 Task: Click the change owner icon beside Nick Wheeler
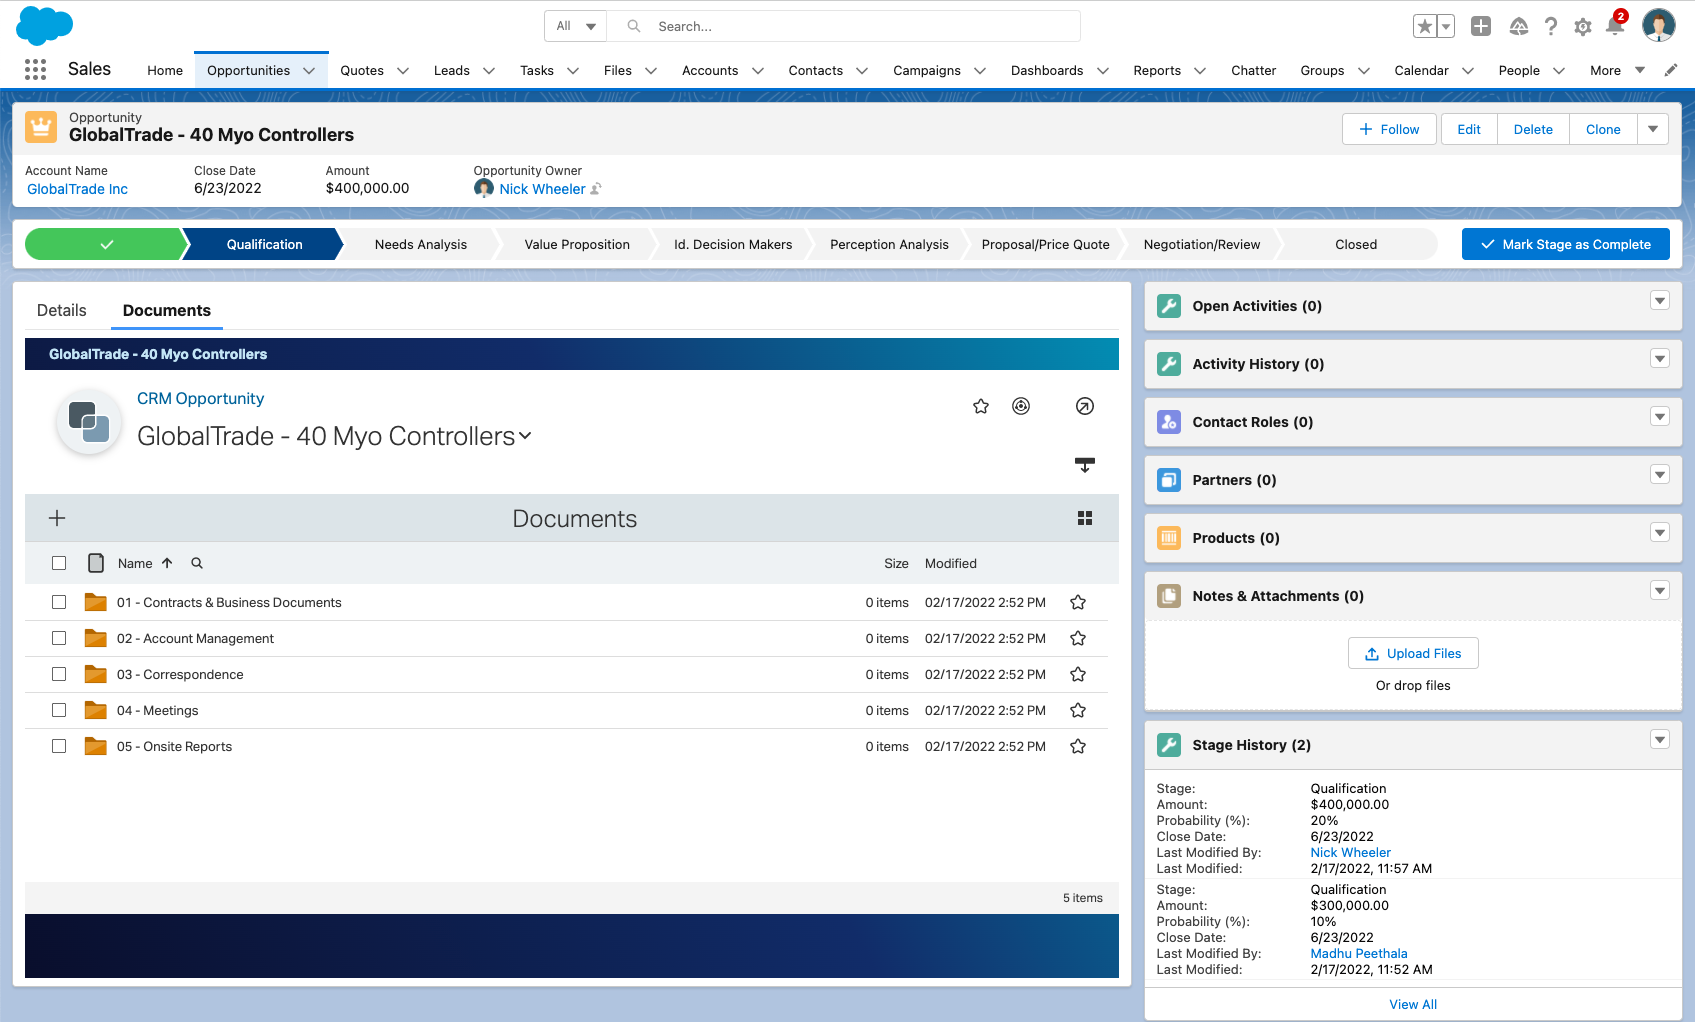[x=596, y=189]
